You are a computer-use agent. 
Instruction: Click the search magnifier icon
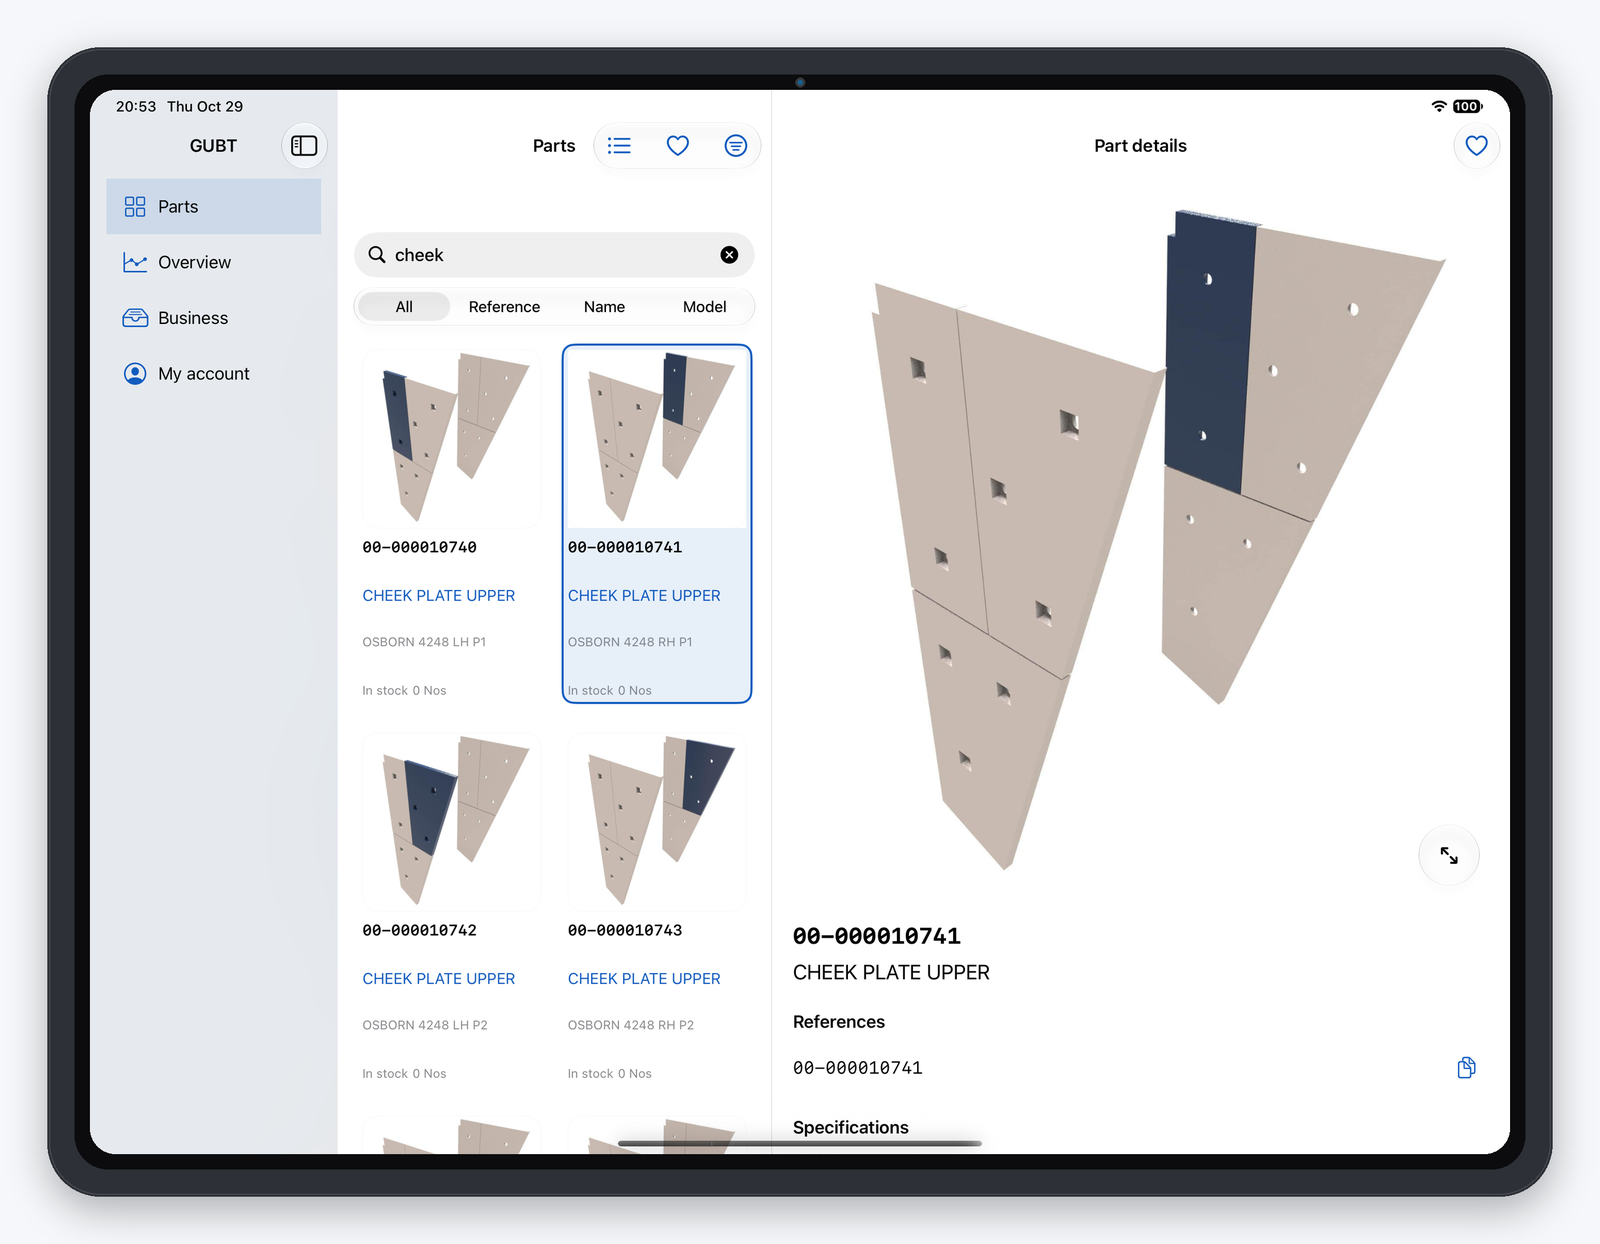(x=377, y=255)
